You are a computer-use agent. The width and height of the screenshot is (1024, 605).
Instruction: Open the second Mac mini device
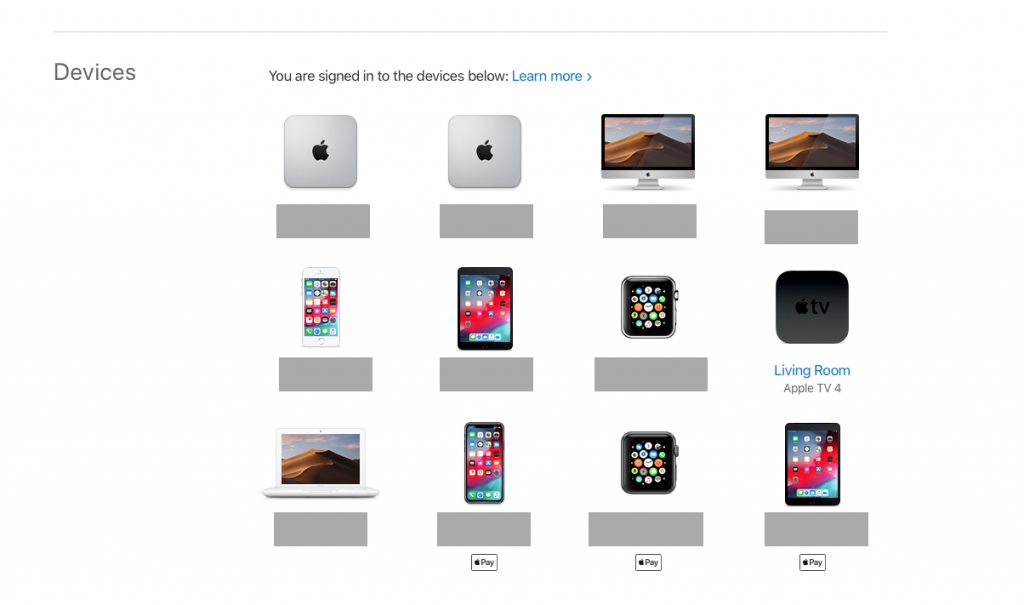coord(485,152)
